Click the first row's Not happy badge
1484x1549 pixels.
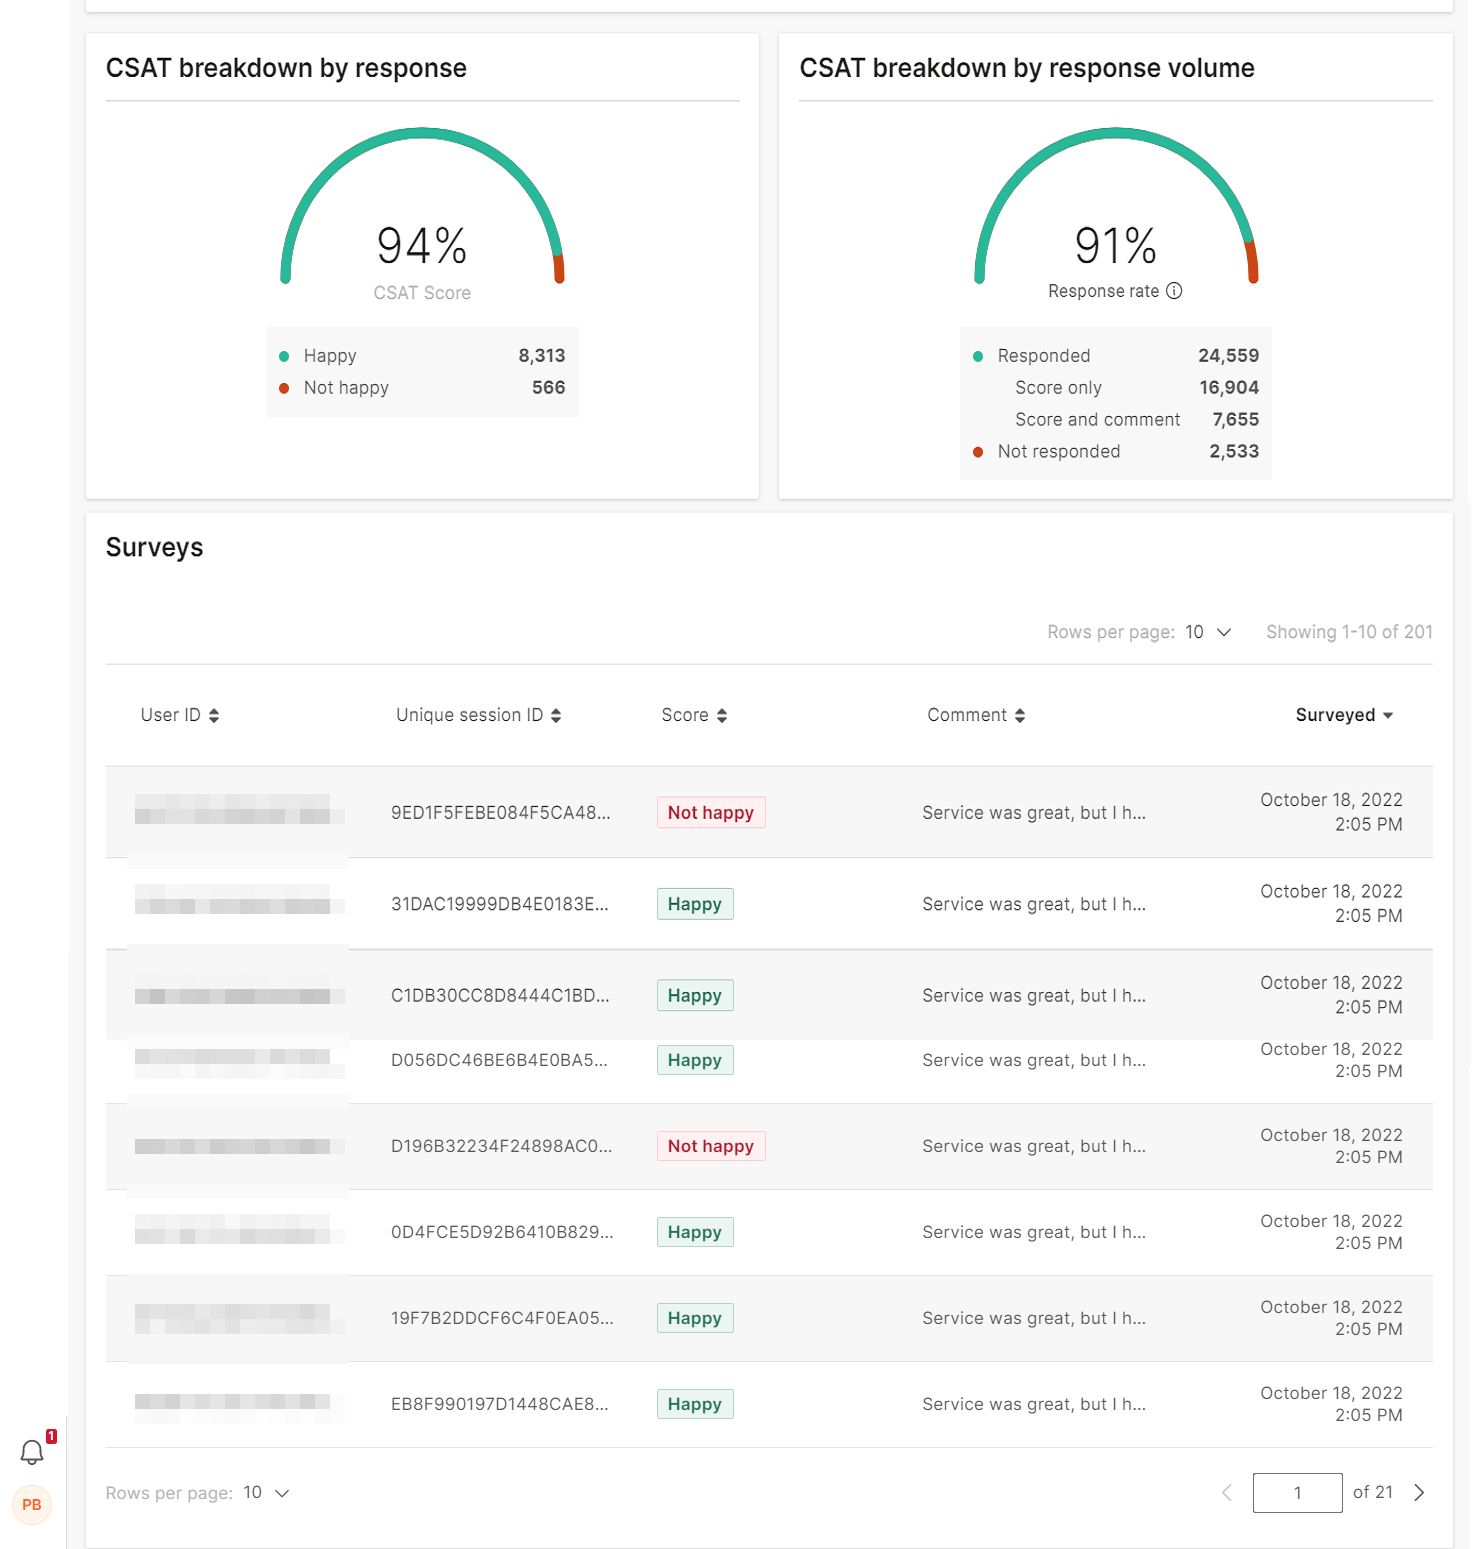coord(711,813)
